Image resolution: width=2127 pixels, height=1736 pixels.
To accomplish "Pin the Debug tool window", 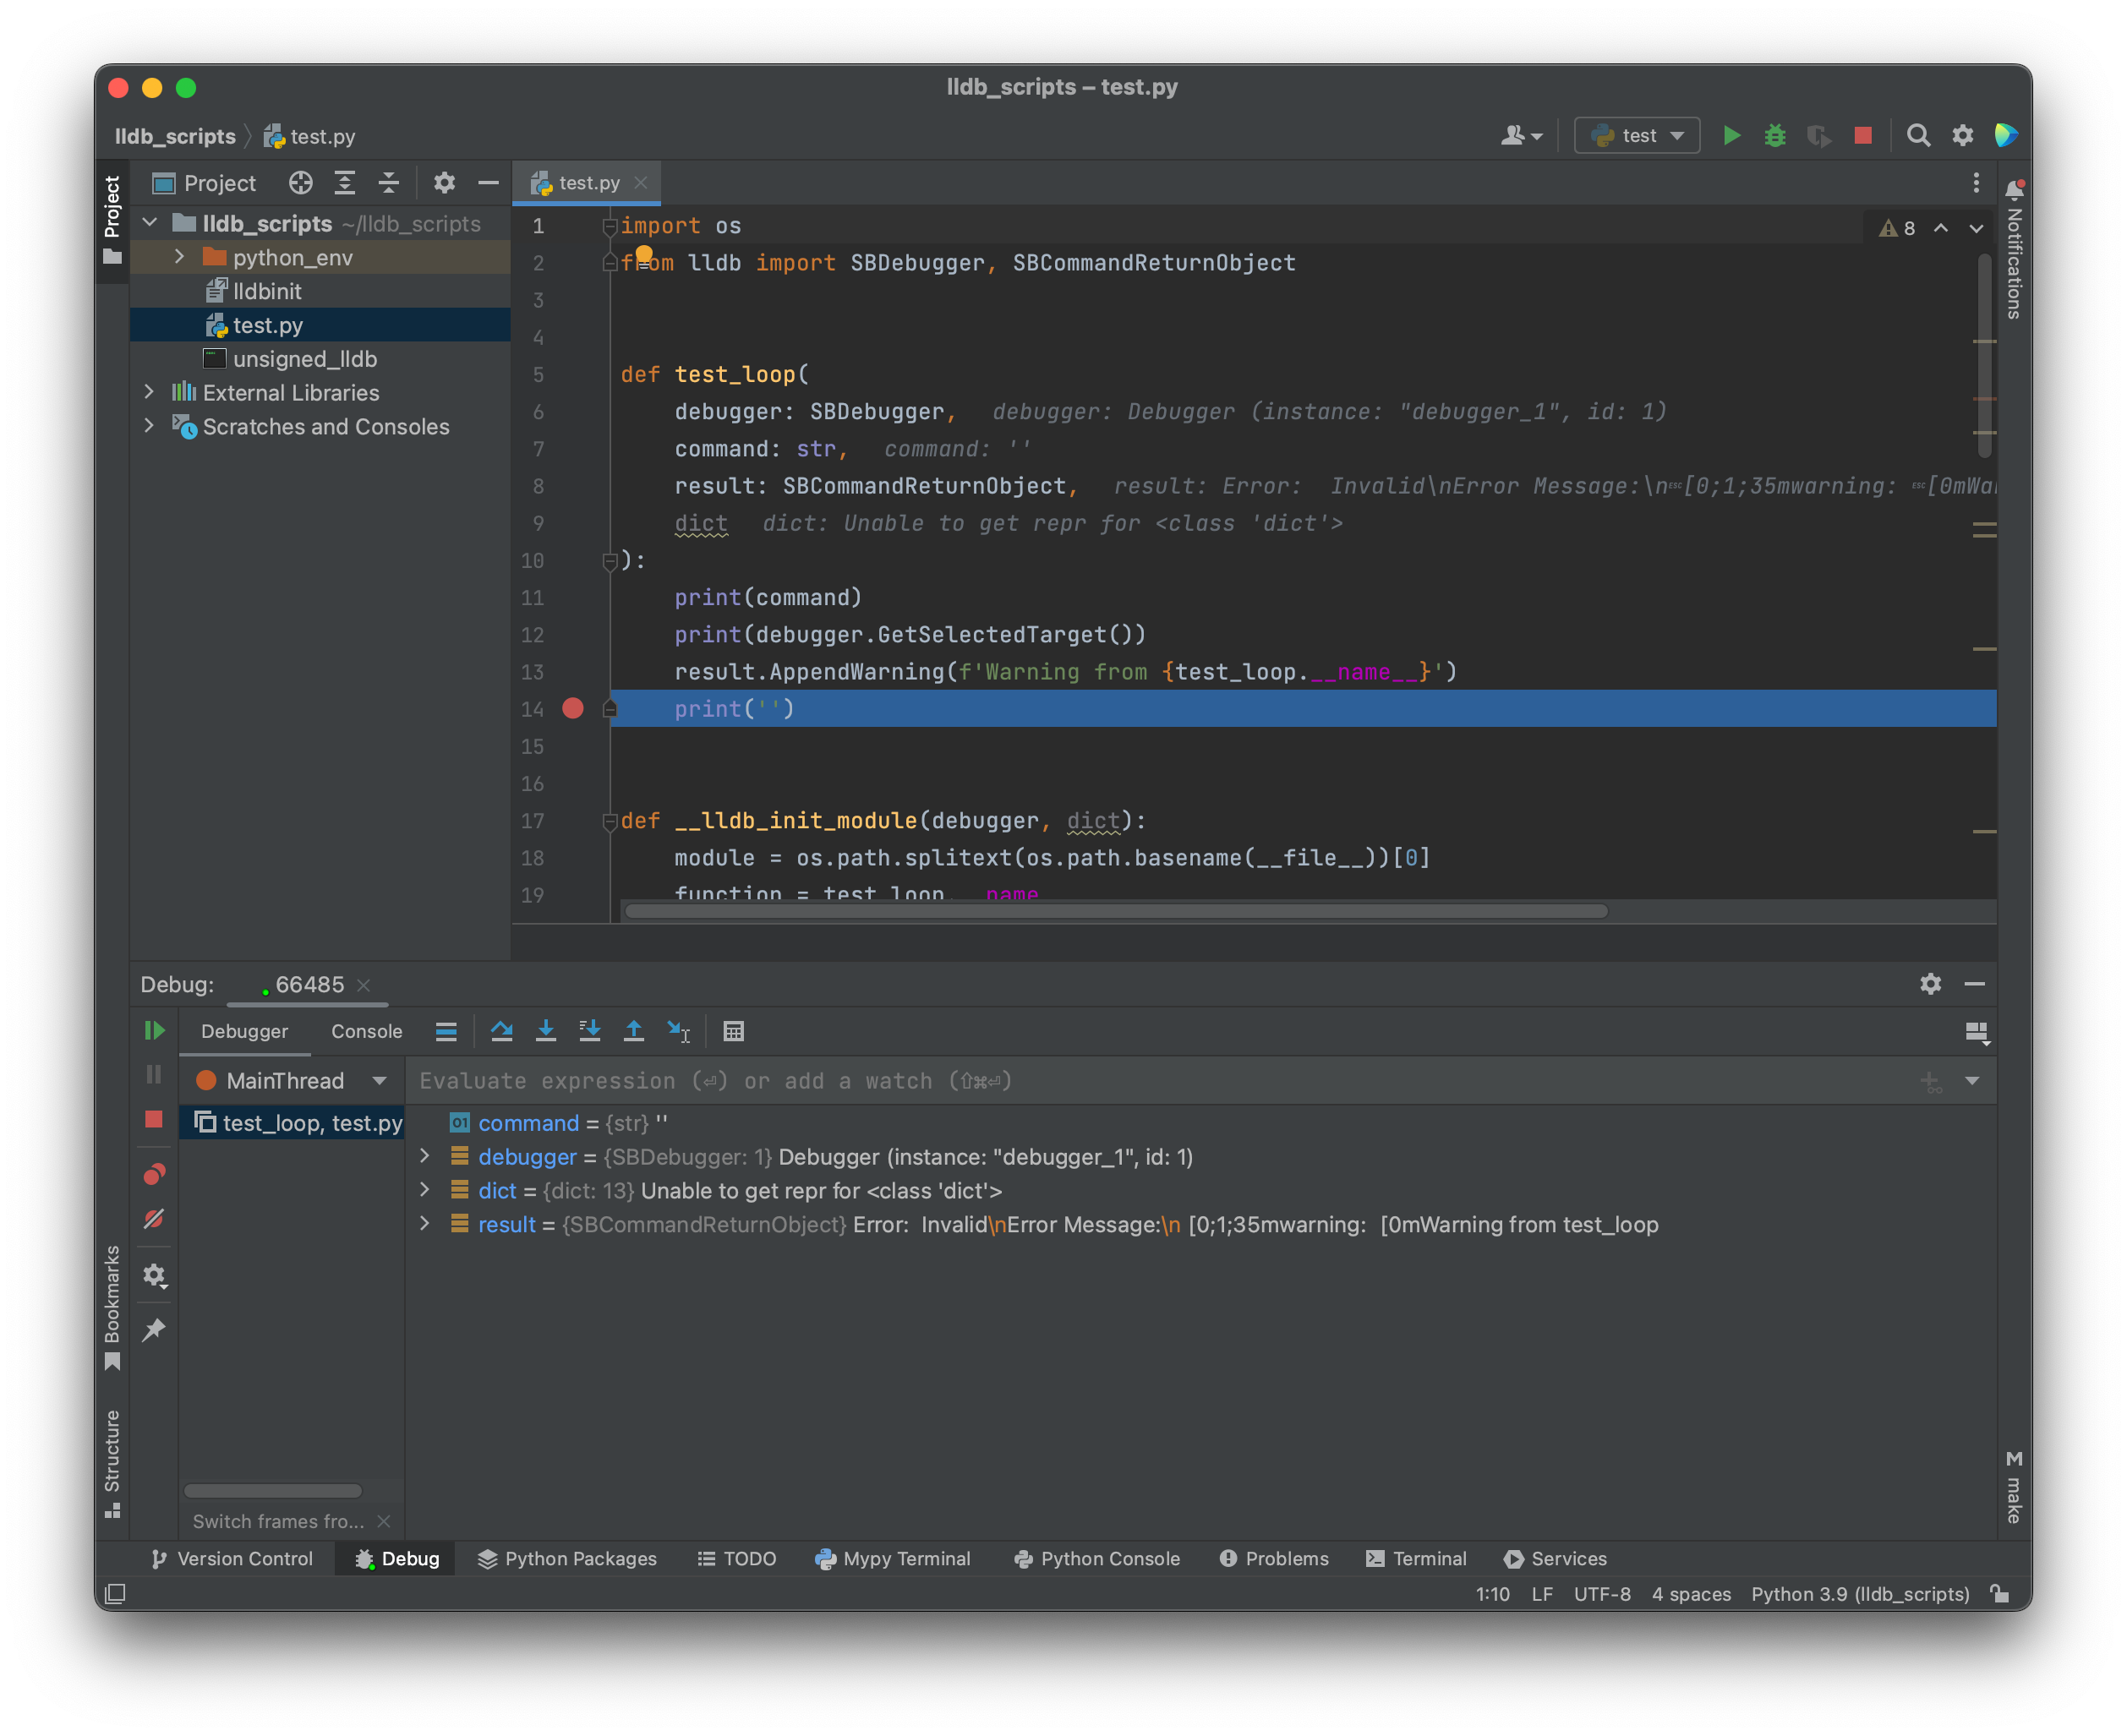I will [x=155, y=1330].
